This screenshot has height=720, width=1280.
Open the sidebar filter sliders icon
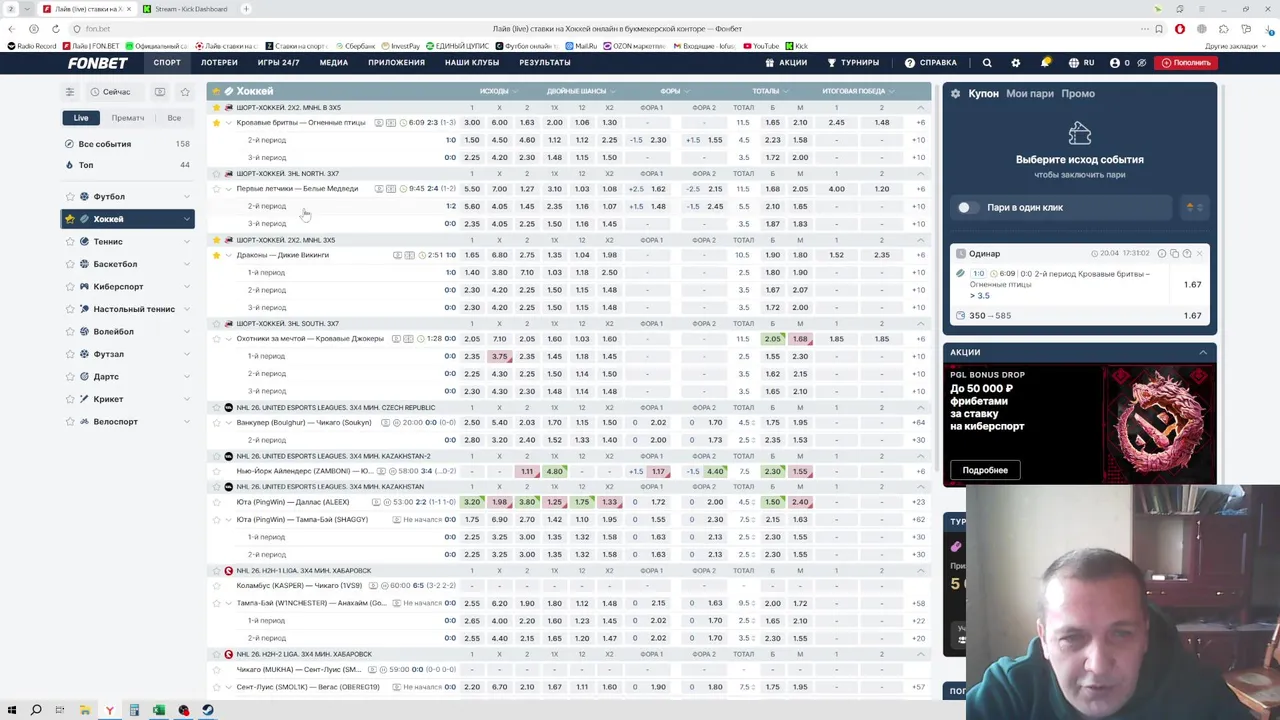[x=70, y=92]
